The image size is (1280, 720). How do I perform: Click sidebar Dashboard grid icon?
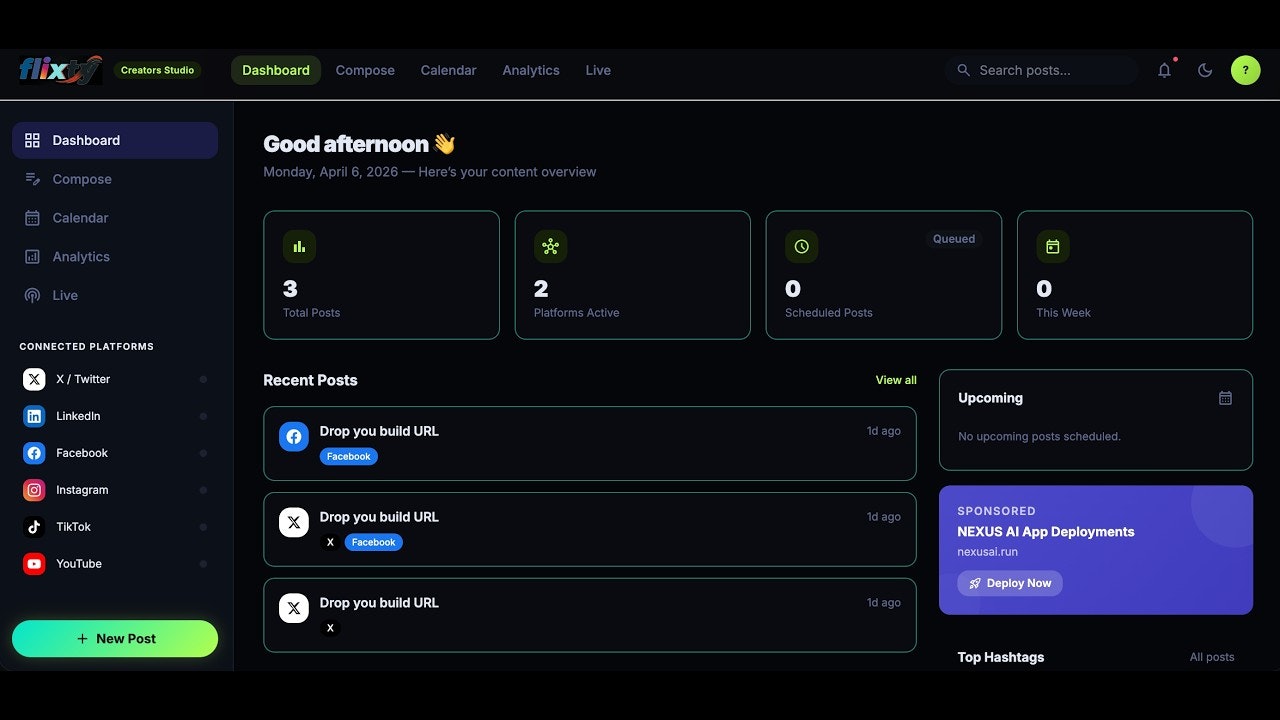(32, 140)
